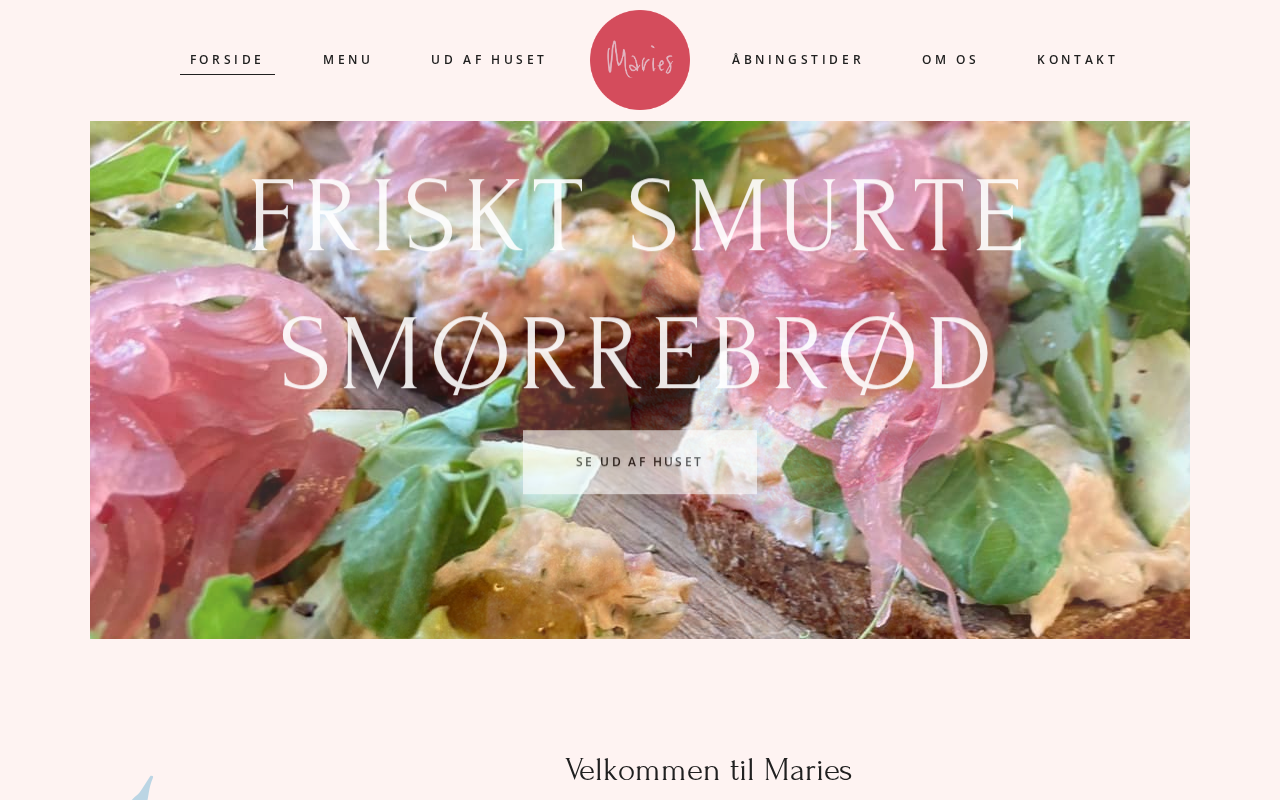Click the word FRISKT in the hero headline
Viewport: 1280px width, 800px height.
tap(416, 216)
